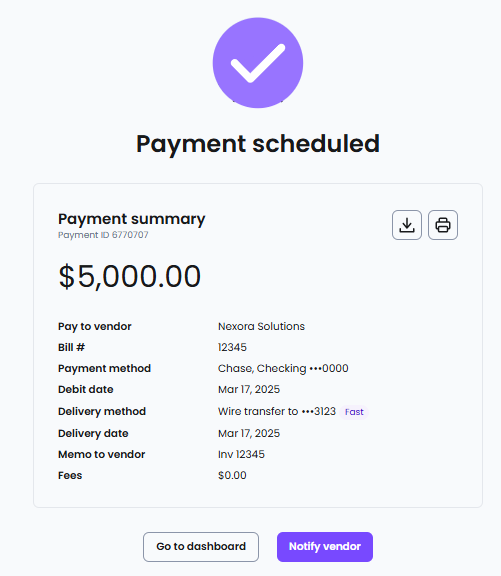Click the Payment summary title

(131, 219)
